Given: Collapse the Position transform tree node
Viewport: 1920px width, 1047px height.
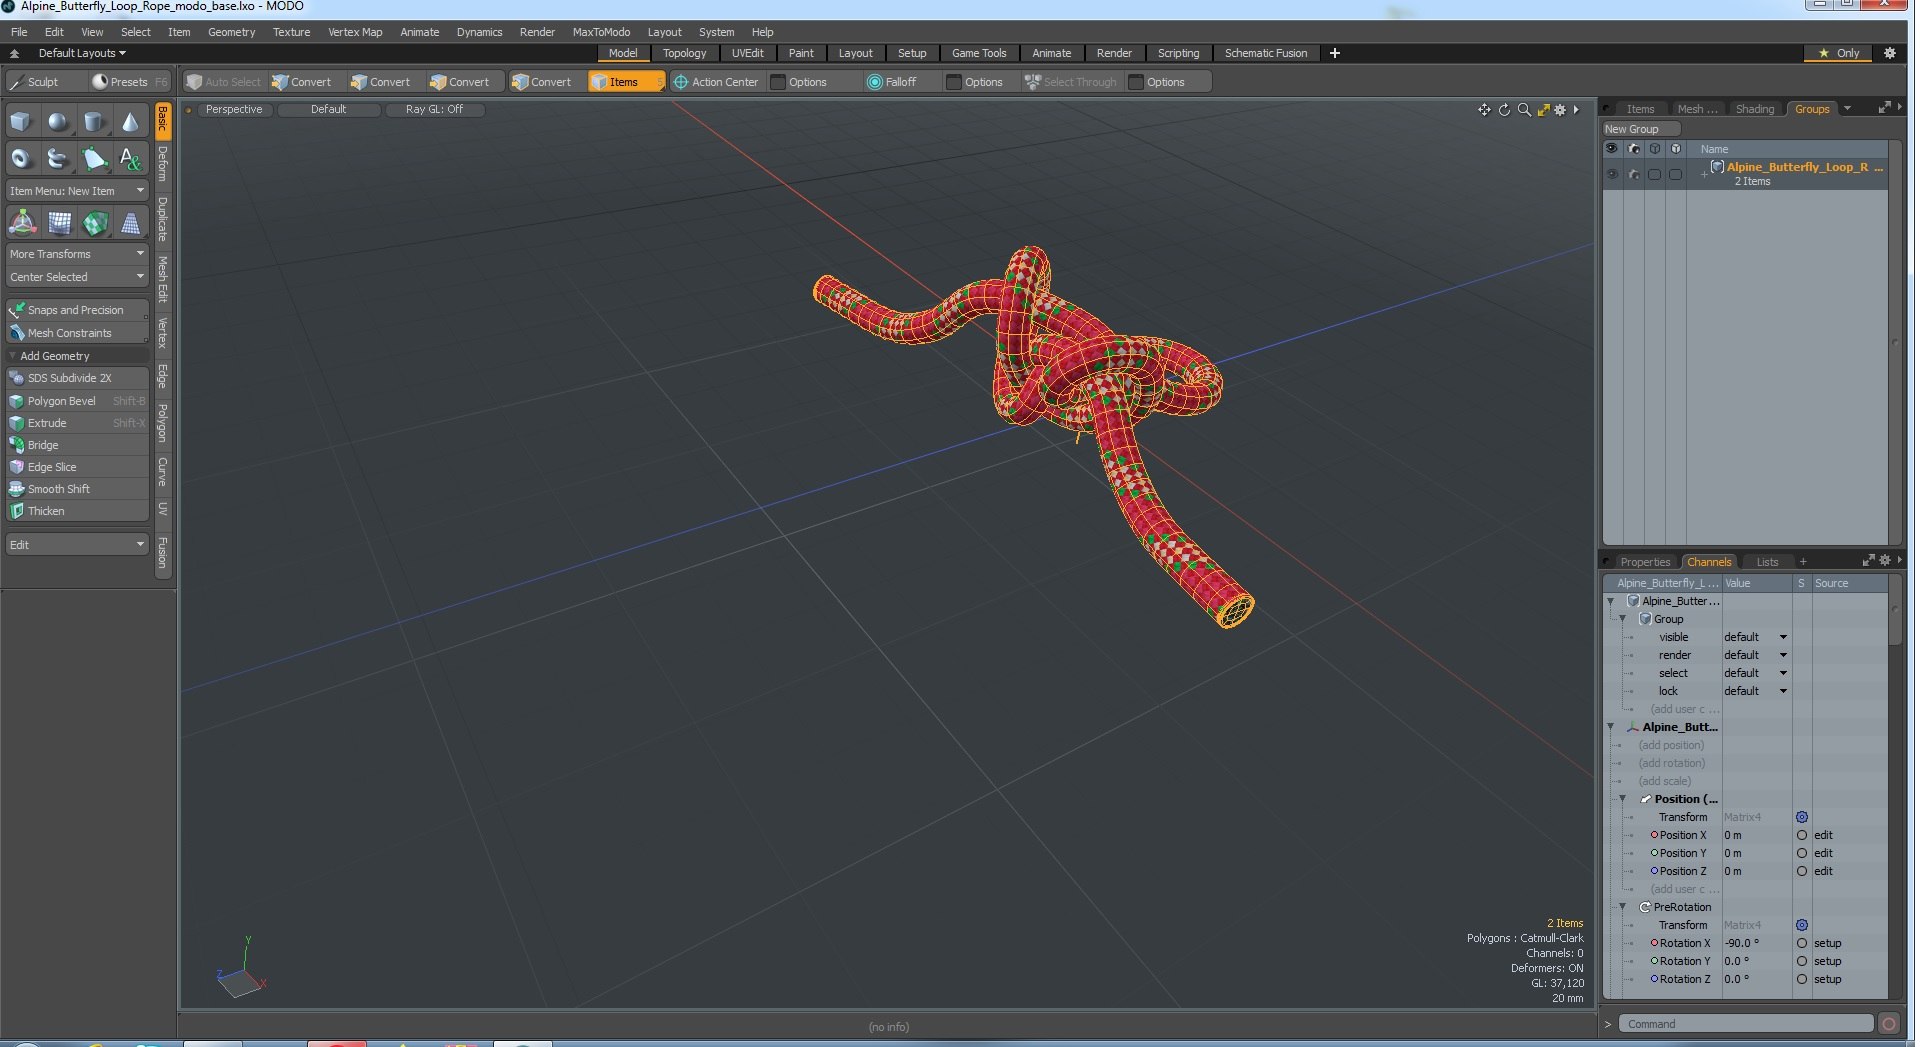Looking at the screenshot, I should (x=1622, y=799).
